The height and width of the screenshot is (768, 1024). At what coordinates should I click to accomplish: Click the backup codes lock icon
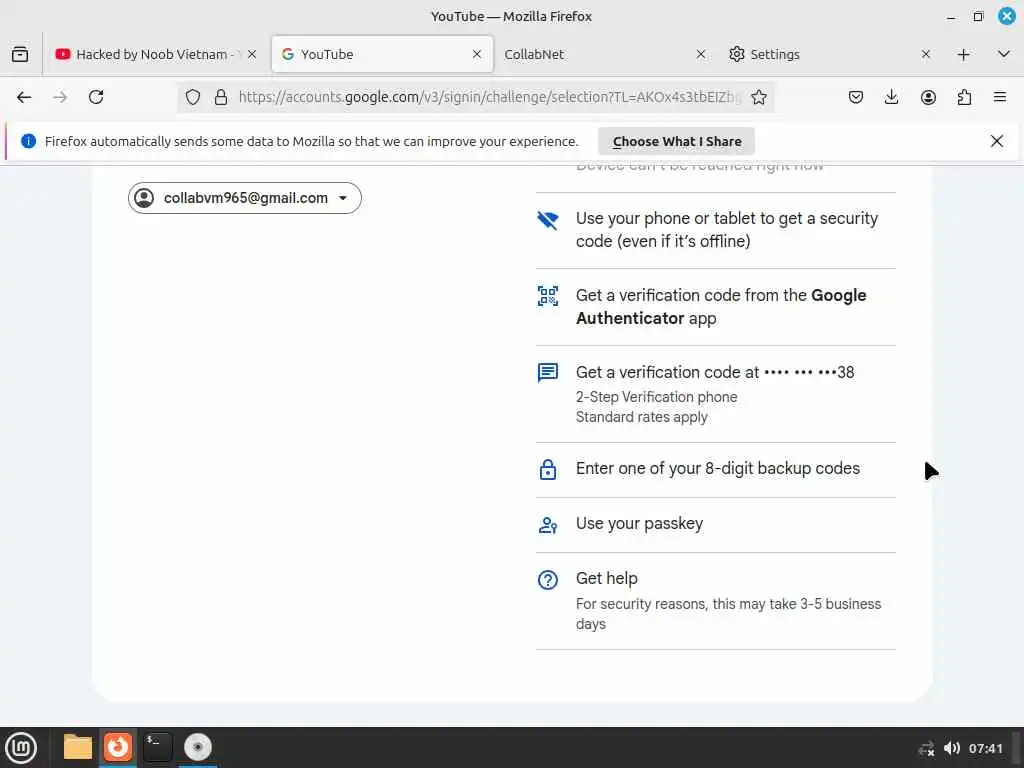(x=548, y=470)
